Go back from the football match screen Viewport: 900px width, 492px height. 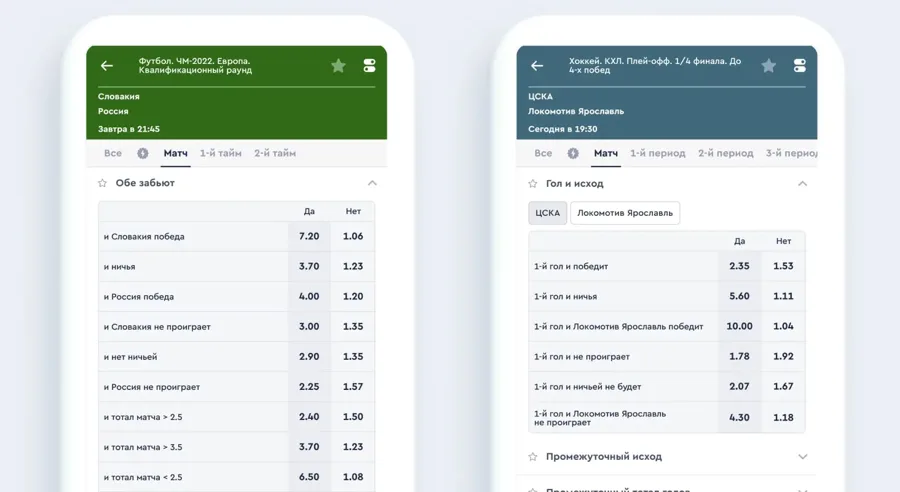107,66
